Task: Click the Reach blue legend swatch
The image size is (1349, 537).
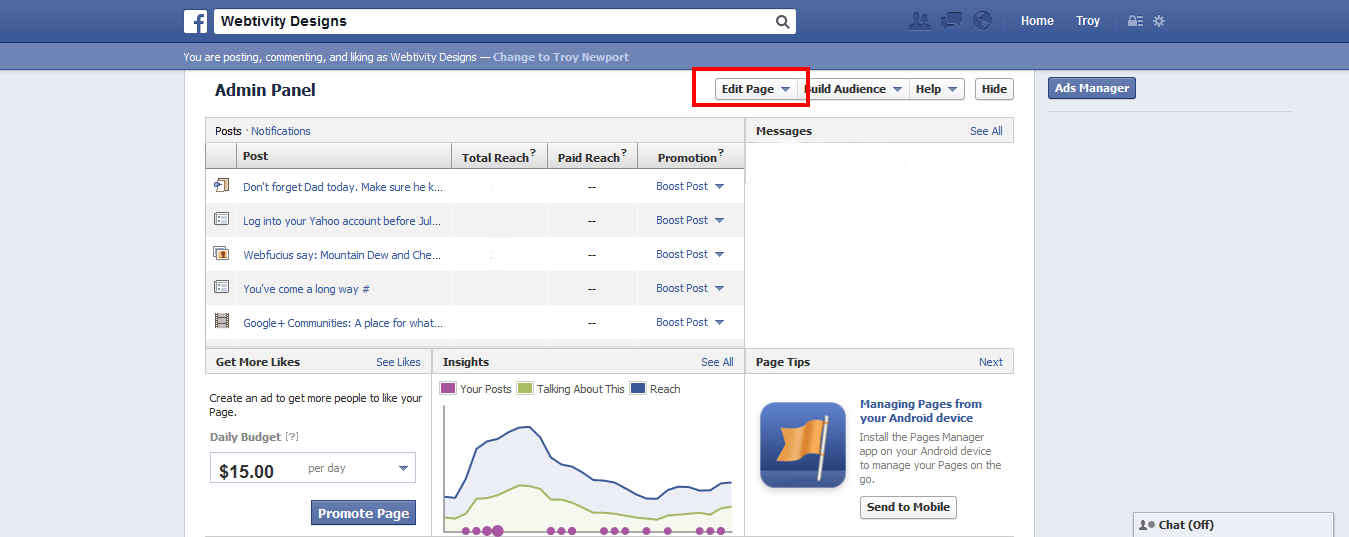Action: (638, 388)
